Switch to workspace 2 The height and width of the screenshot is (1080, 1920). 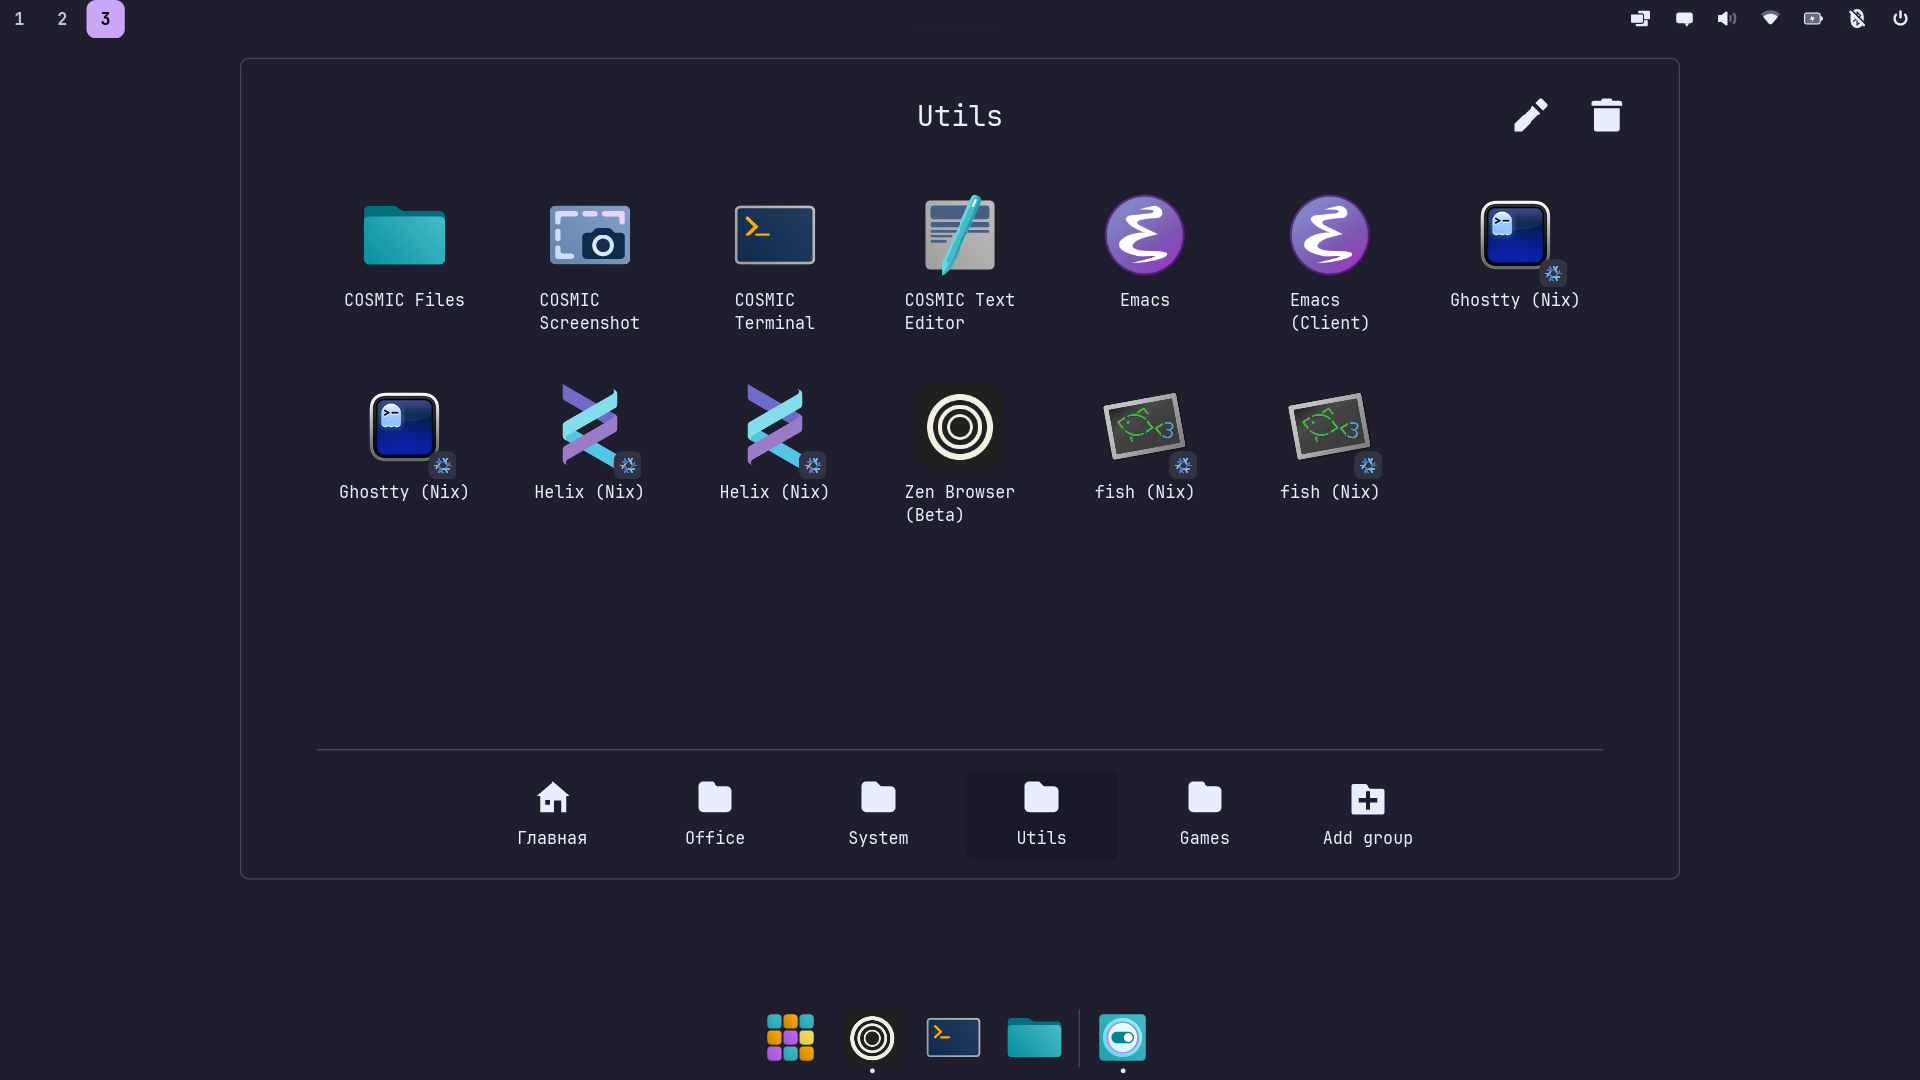coord(62,19)
